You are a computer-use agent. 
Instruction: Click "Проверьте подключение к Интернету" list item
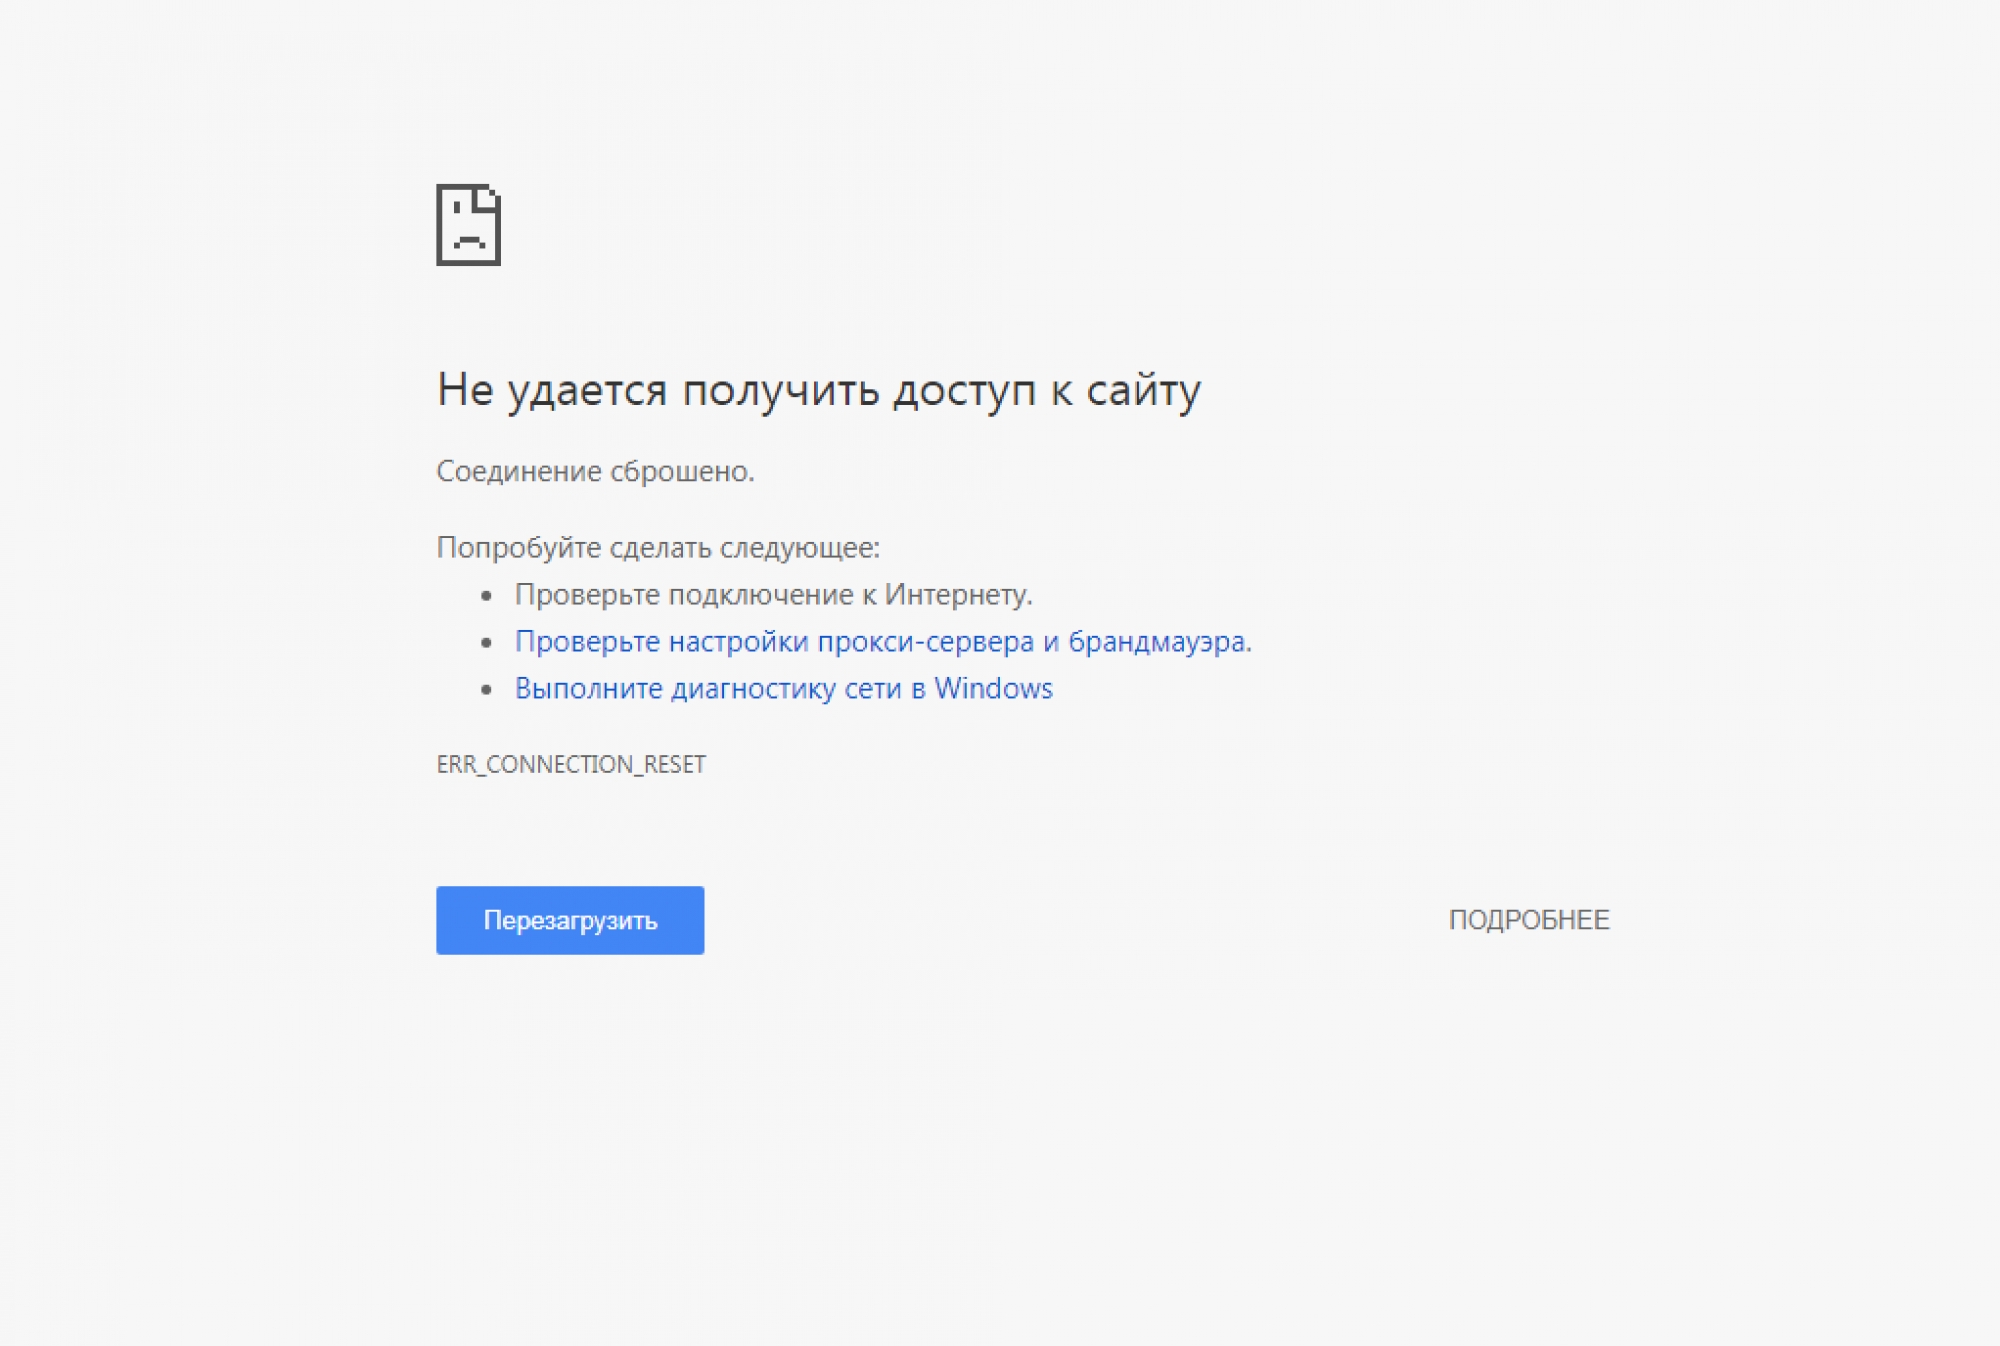[772, 595]
